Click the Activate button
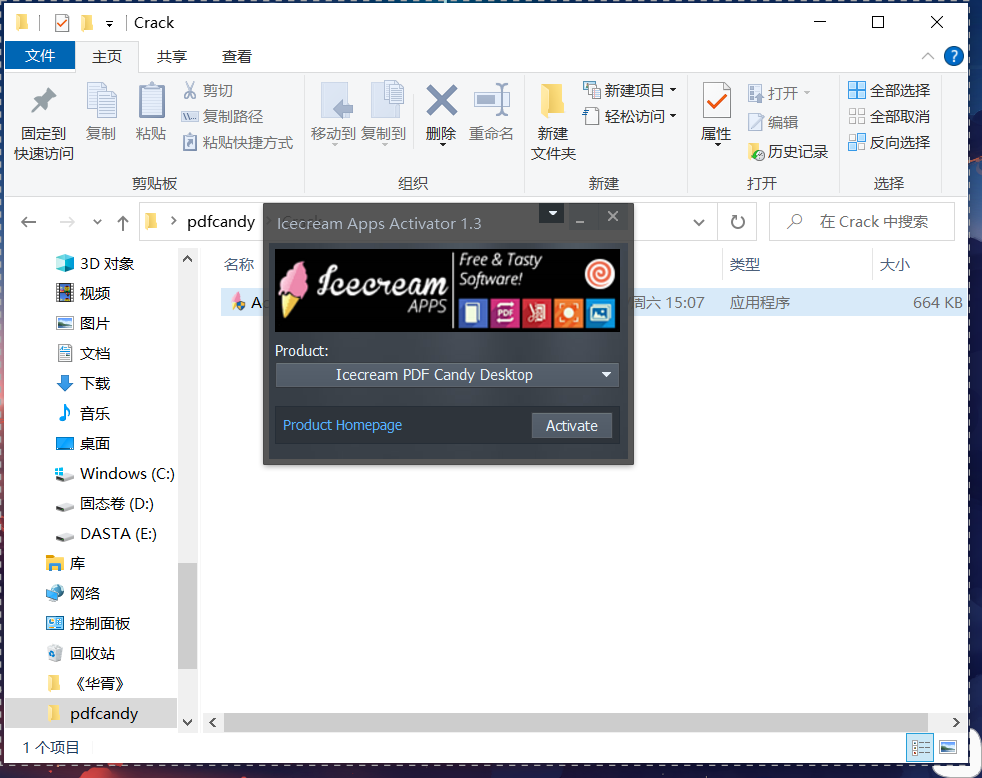 pyautogui.click(x=572, y=425)
